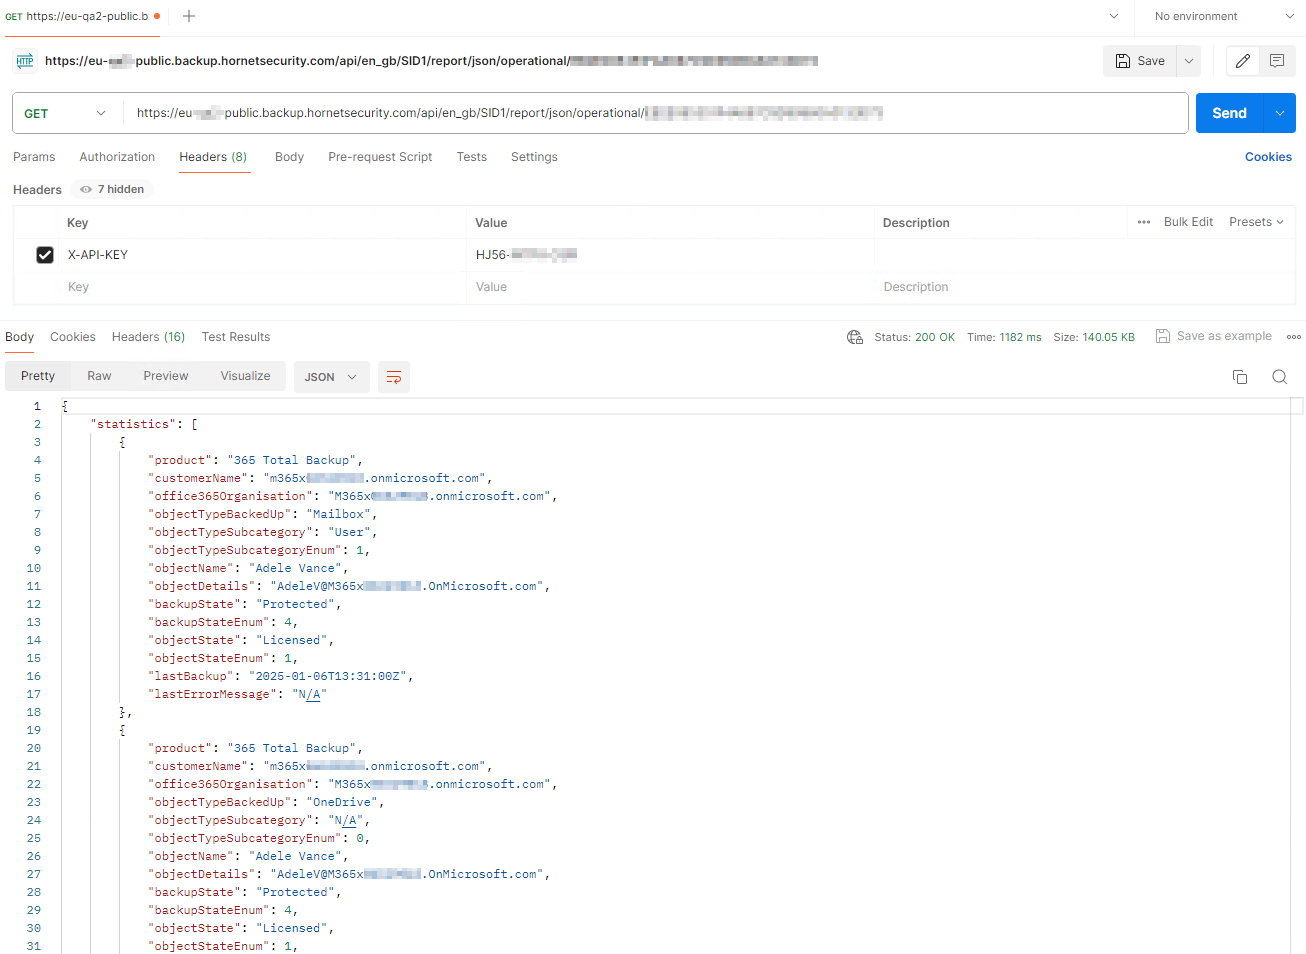The width and height of the screenshot is (1306, 954).
Task: Switch to the Authorization tab
Action: tap(117, 157)
